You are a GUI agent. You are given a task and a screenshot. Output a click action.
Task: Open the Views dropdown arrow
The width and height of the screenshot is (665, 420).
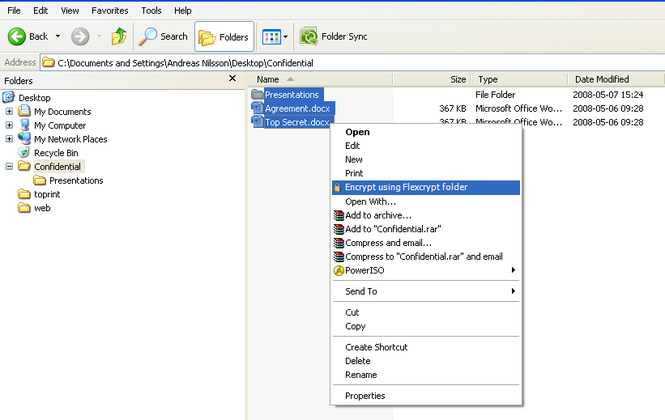tap(286, 37)
